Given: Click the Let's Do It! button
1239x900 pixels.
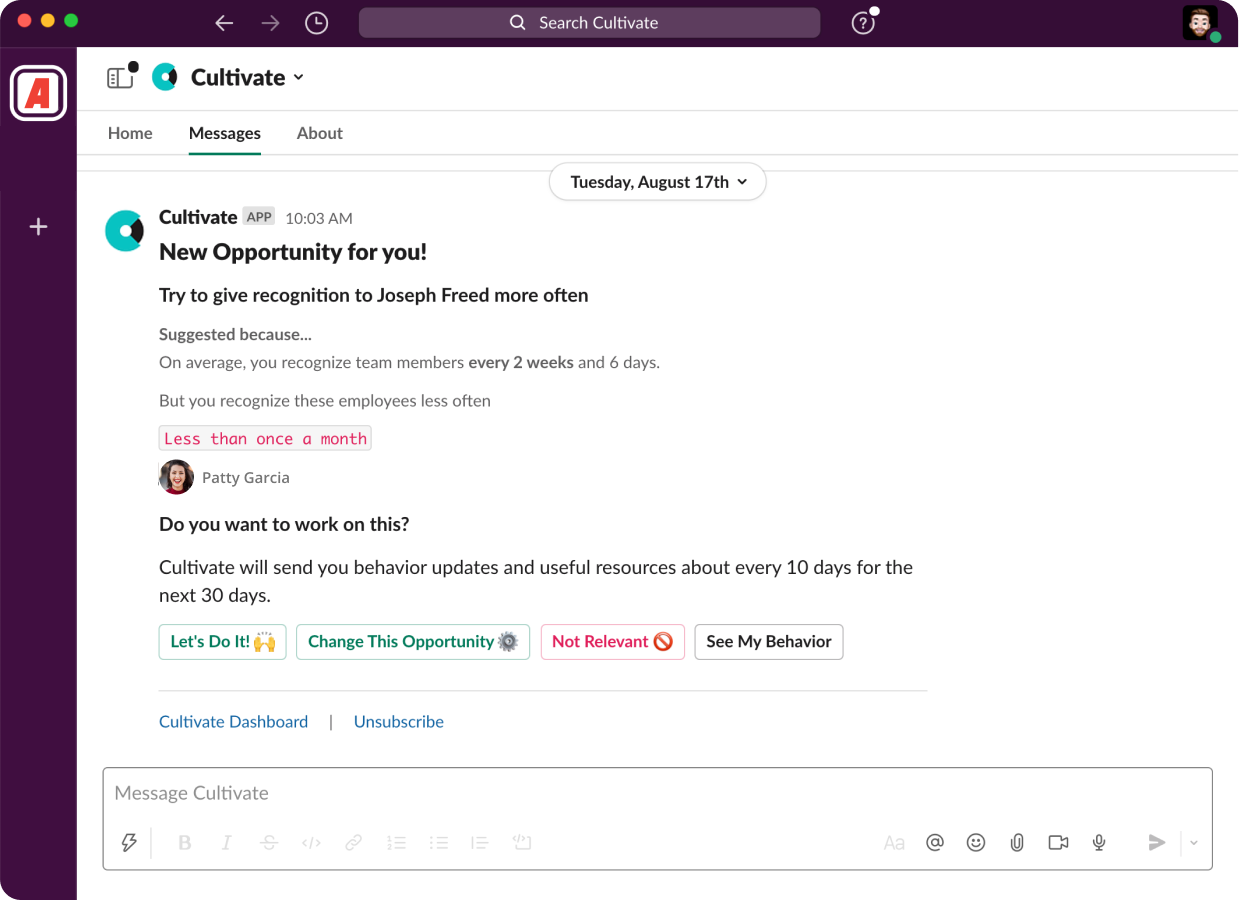Looking at the screenshot, I should tap(222, 641).
